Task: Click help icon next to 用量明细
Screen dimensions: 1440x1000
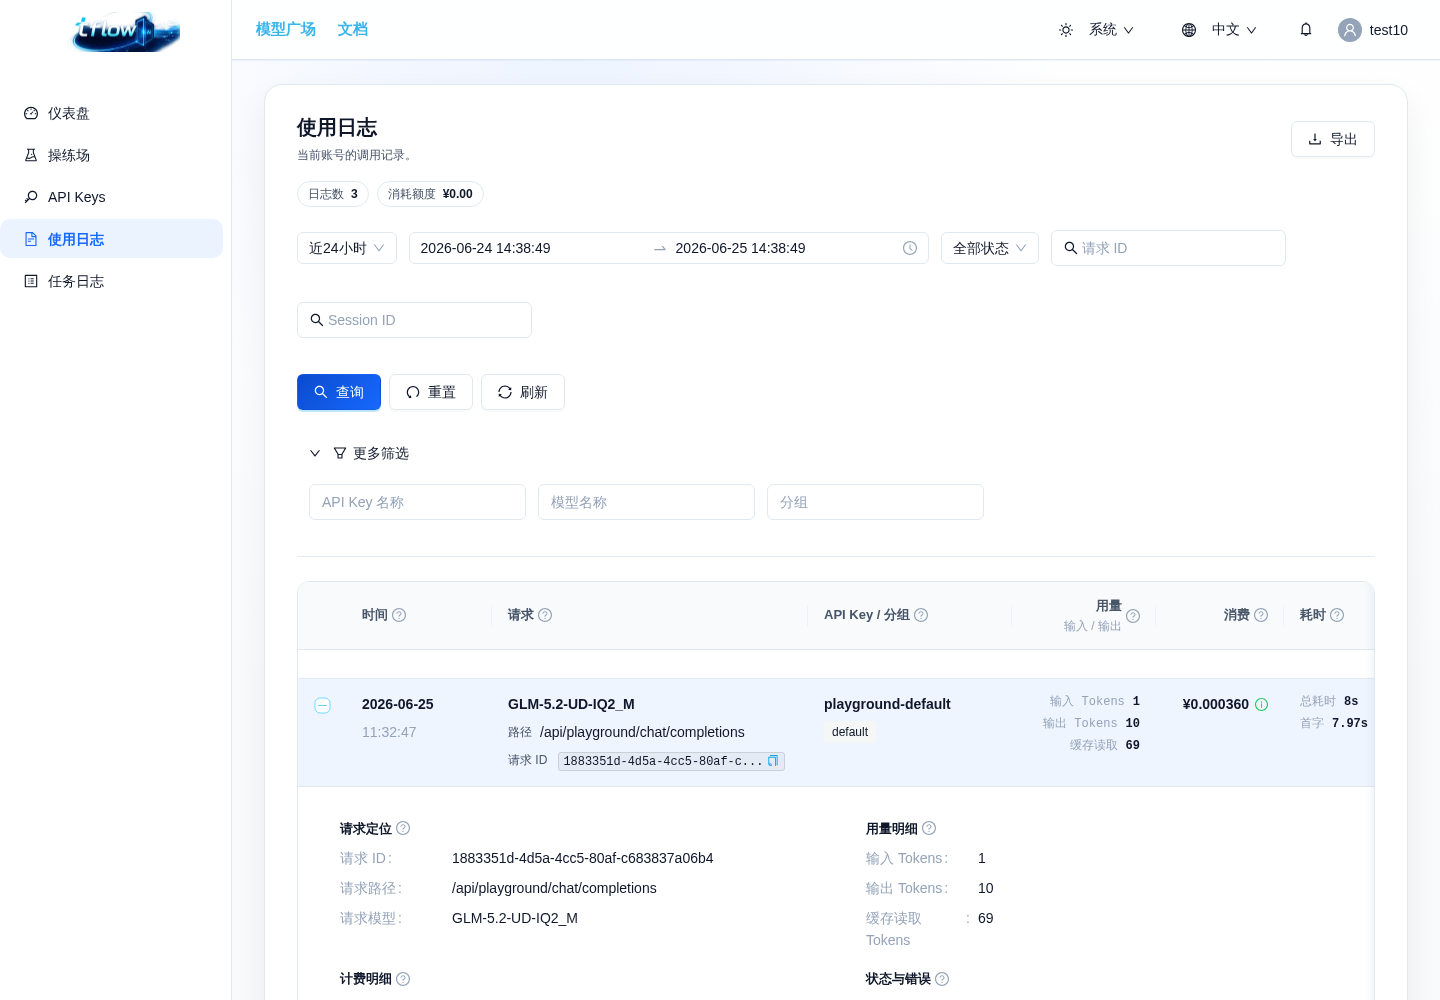Action: point(929,828)
